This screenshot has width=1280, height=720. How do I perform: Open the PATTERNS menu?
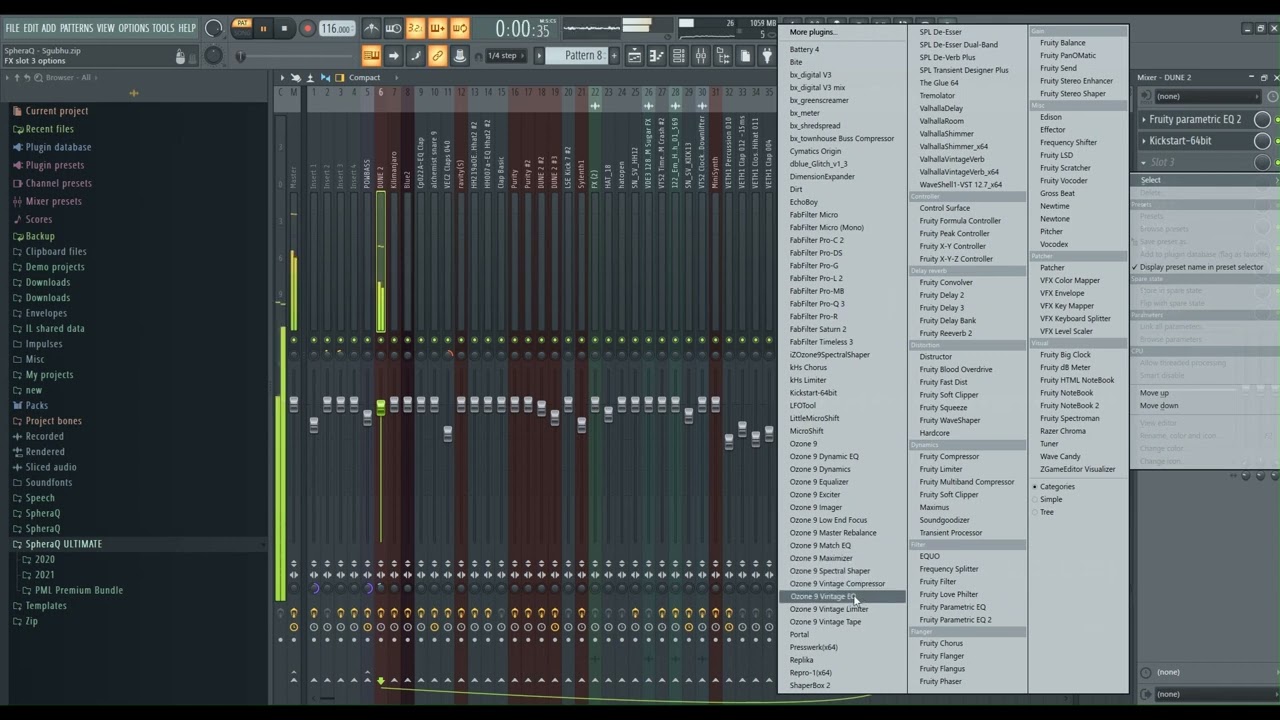76,28
